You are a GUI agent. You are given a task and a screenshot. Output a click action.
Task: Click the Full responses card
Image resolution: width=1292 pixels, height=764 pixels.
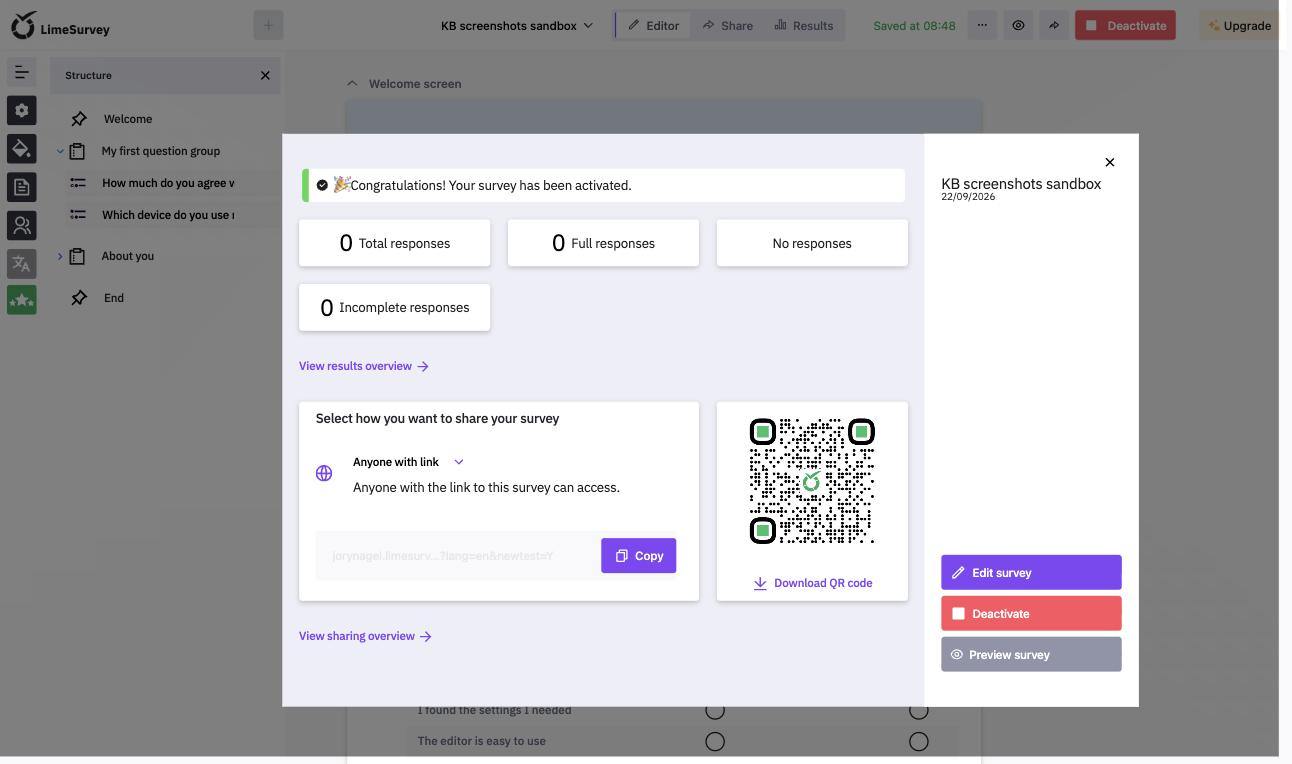click(603, 243)
